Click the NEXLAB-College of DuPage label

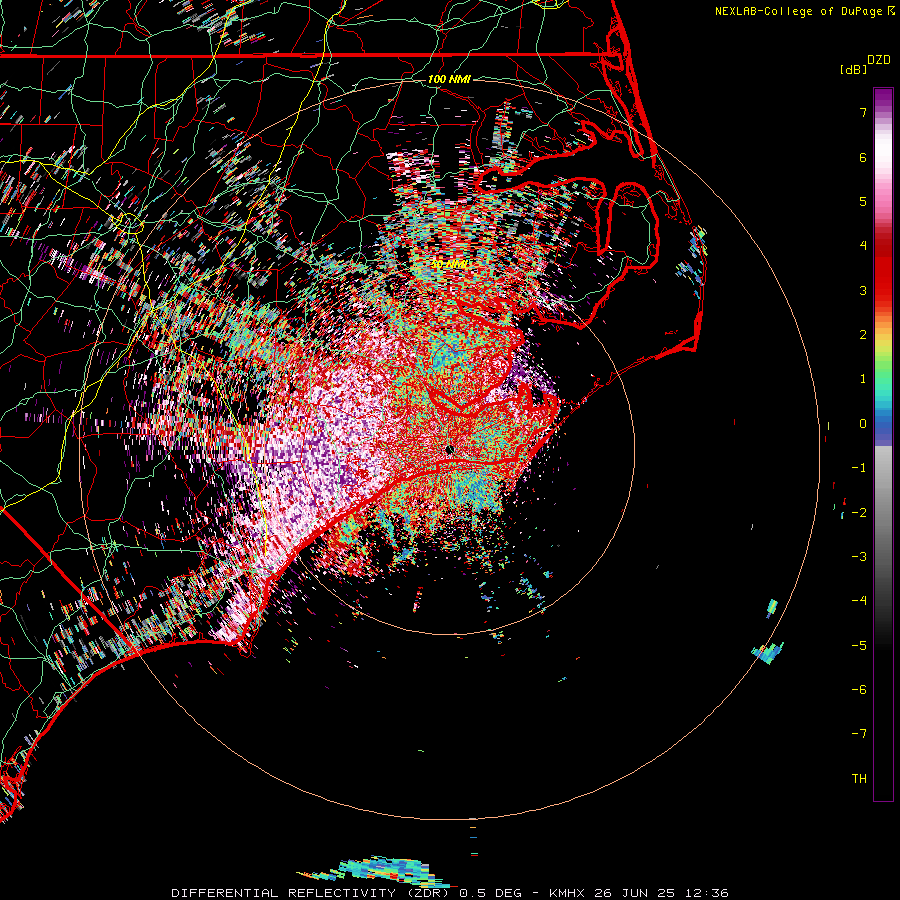click(x=798, y=11)
